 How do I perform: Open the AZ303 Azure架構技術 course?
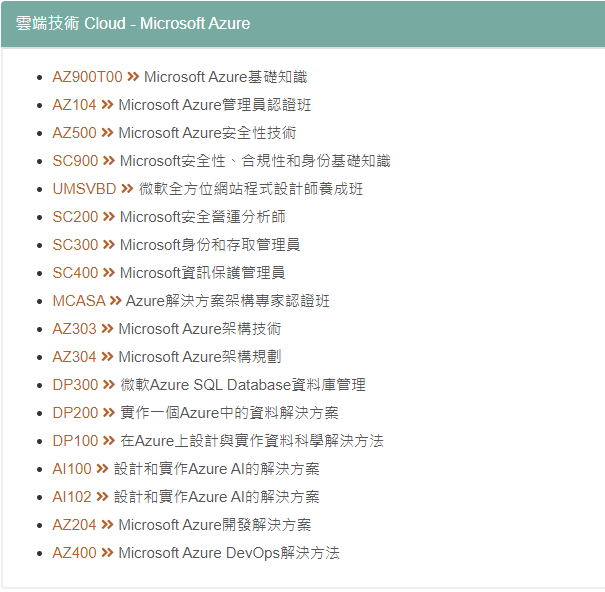pyautogui.click(x=167, y=329)
